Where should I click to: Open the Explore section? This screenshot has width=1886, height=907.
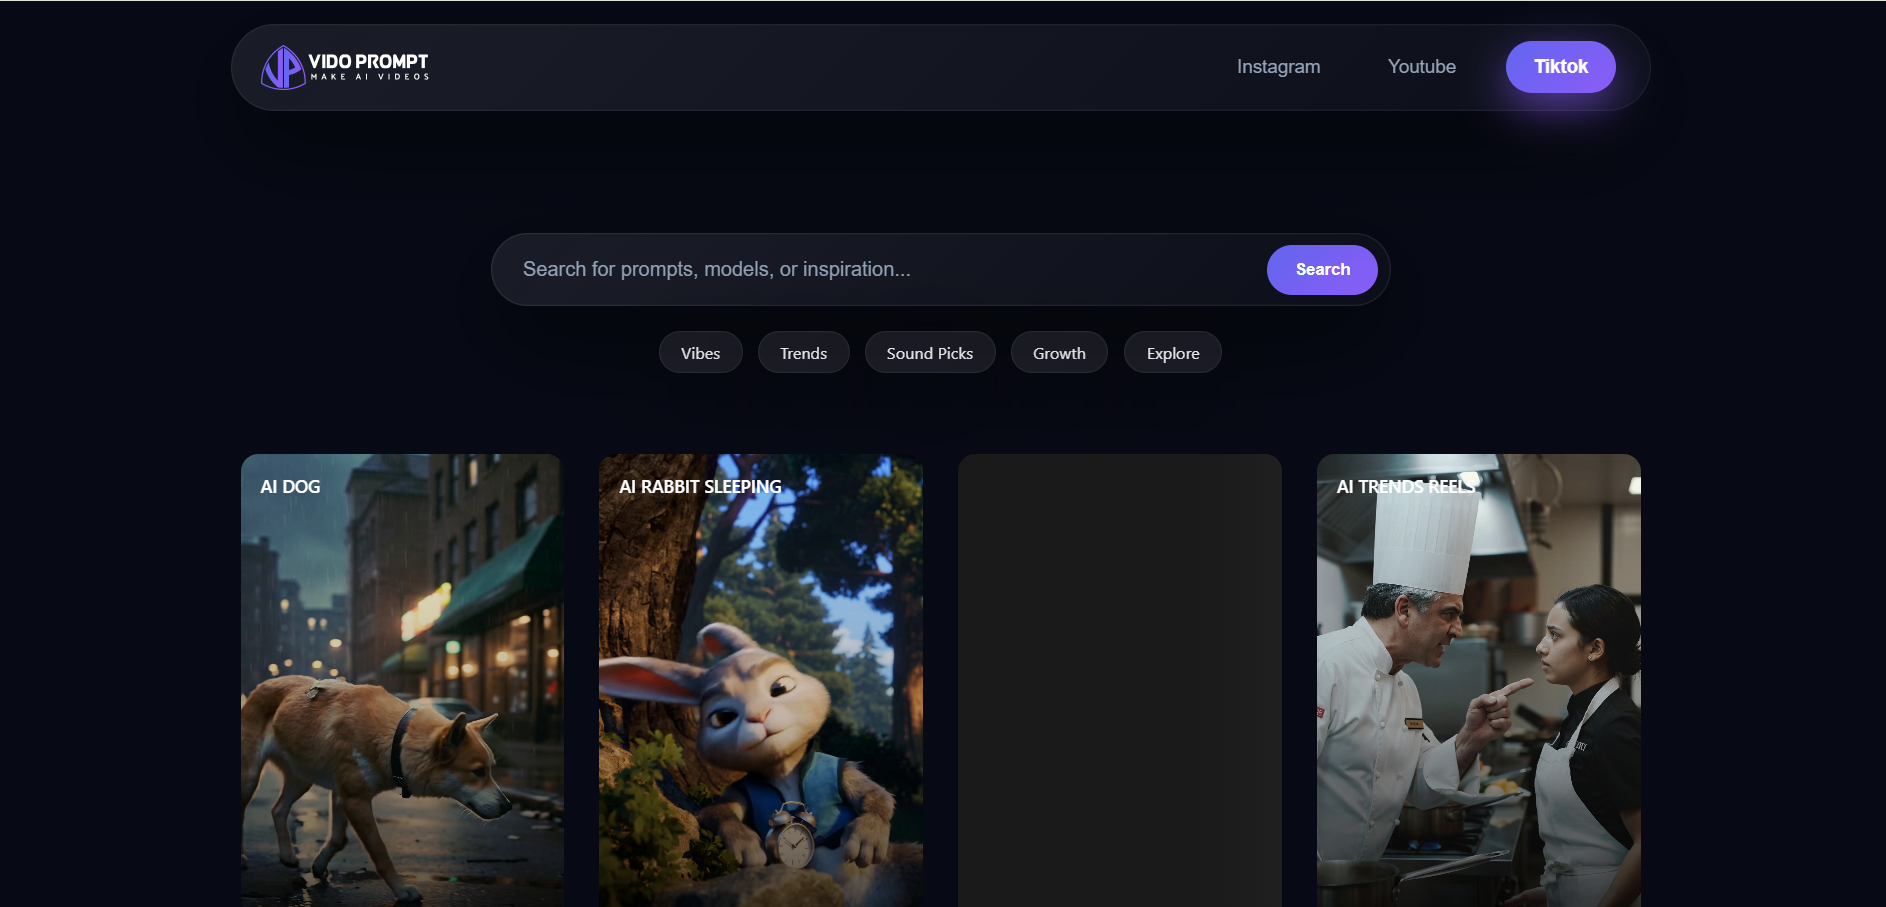pos(1171,352)
